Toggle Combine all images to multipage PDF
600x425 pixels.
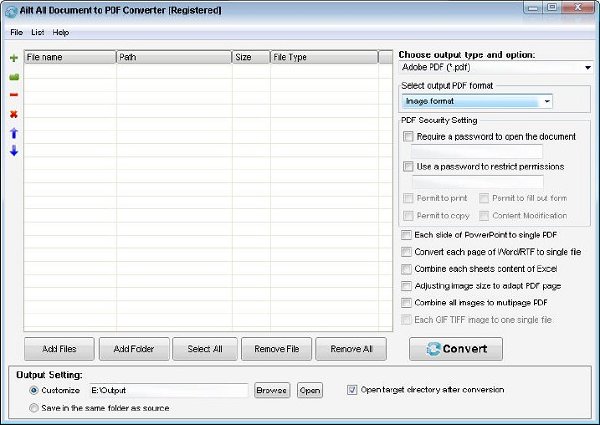[x=406, y=303]
